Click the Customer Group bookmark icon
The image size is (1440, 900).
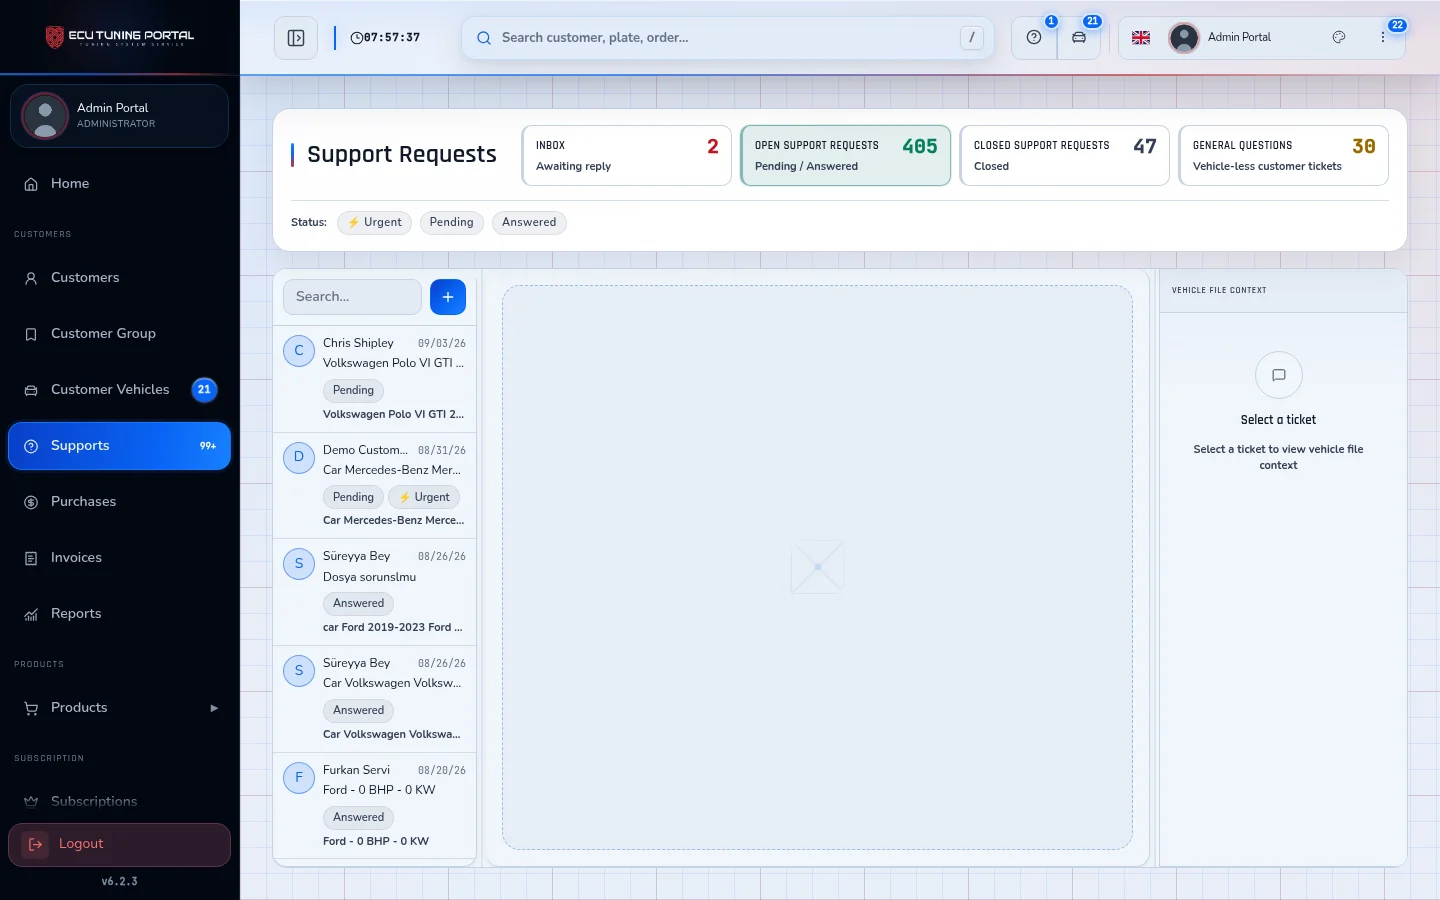tap(31, 334)
